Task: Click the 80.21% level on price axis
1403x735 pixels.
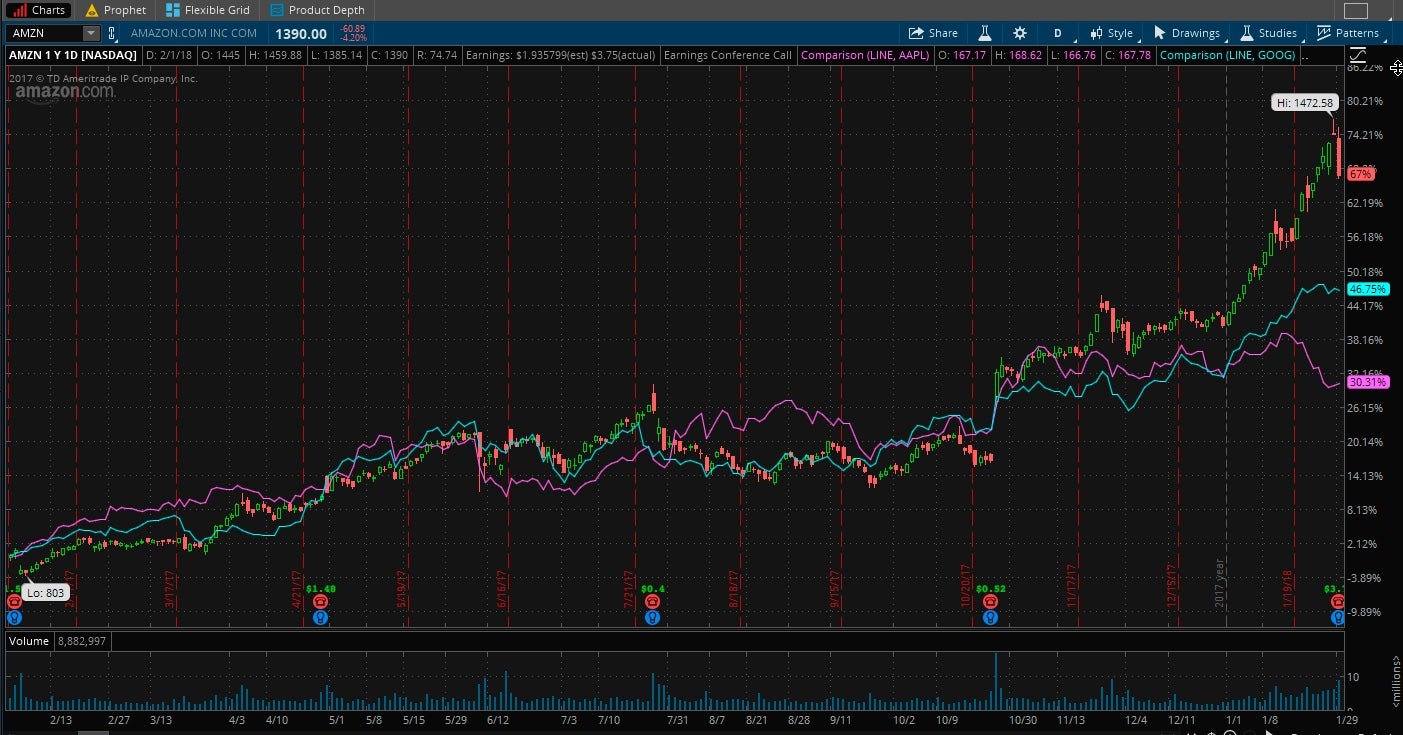Action: [x=1365, y=101]
